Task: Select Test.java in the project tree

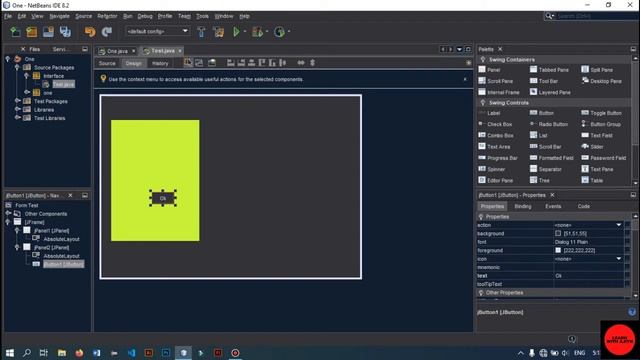Action: point(64,84)
